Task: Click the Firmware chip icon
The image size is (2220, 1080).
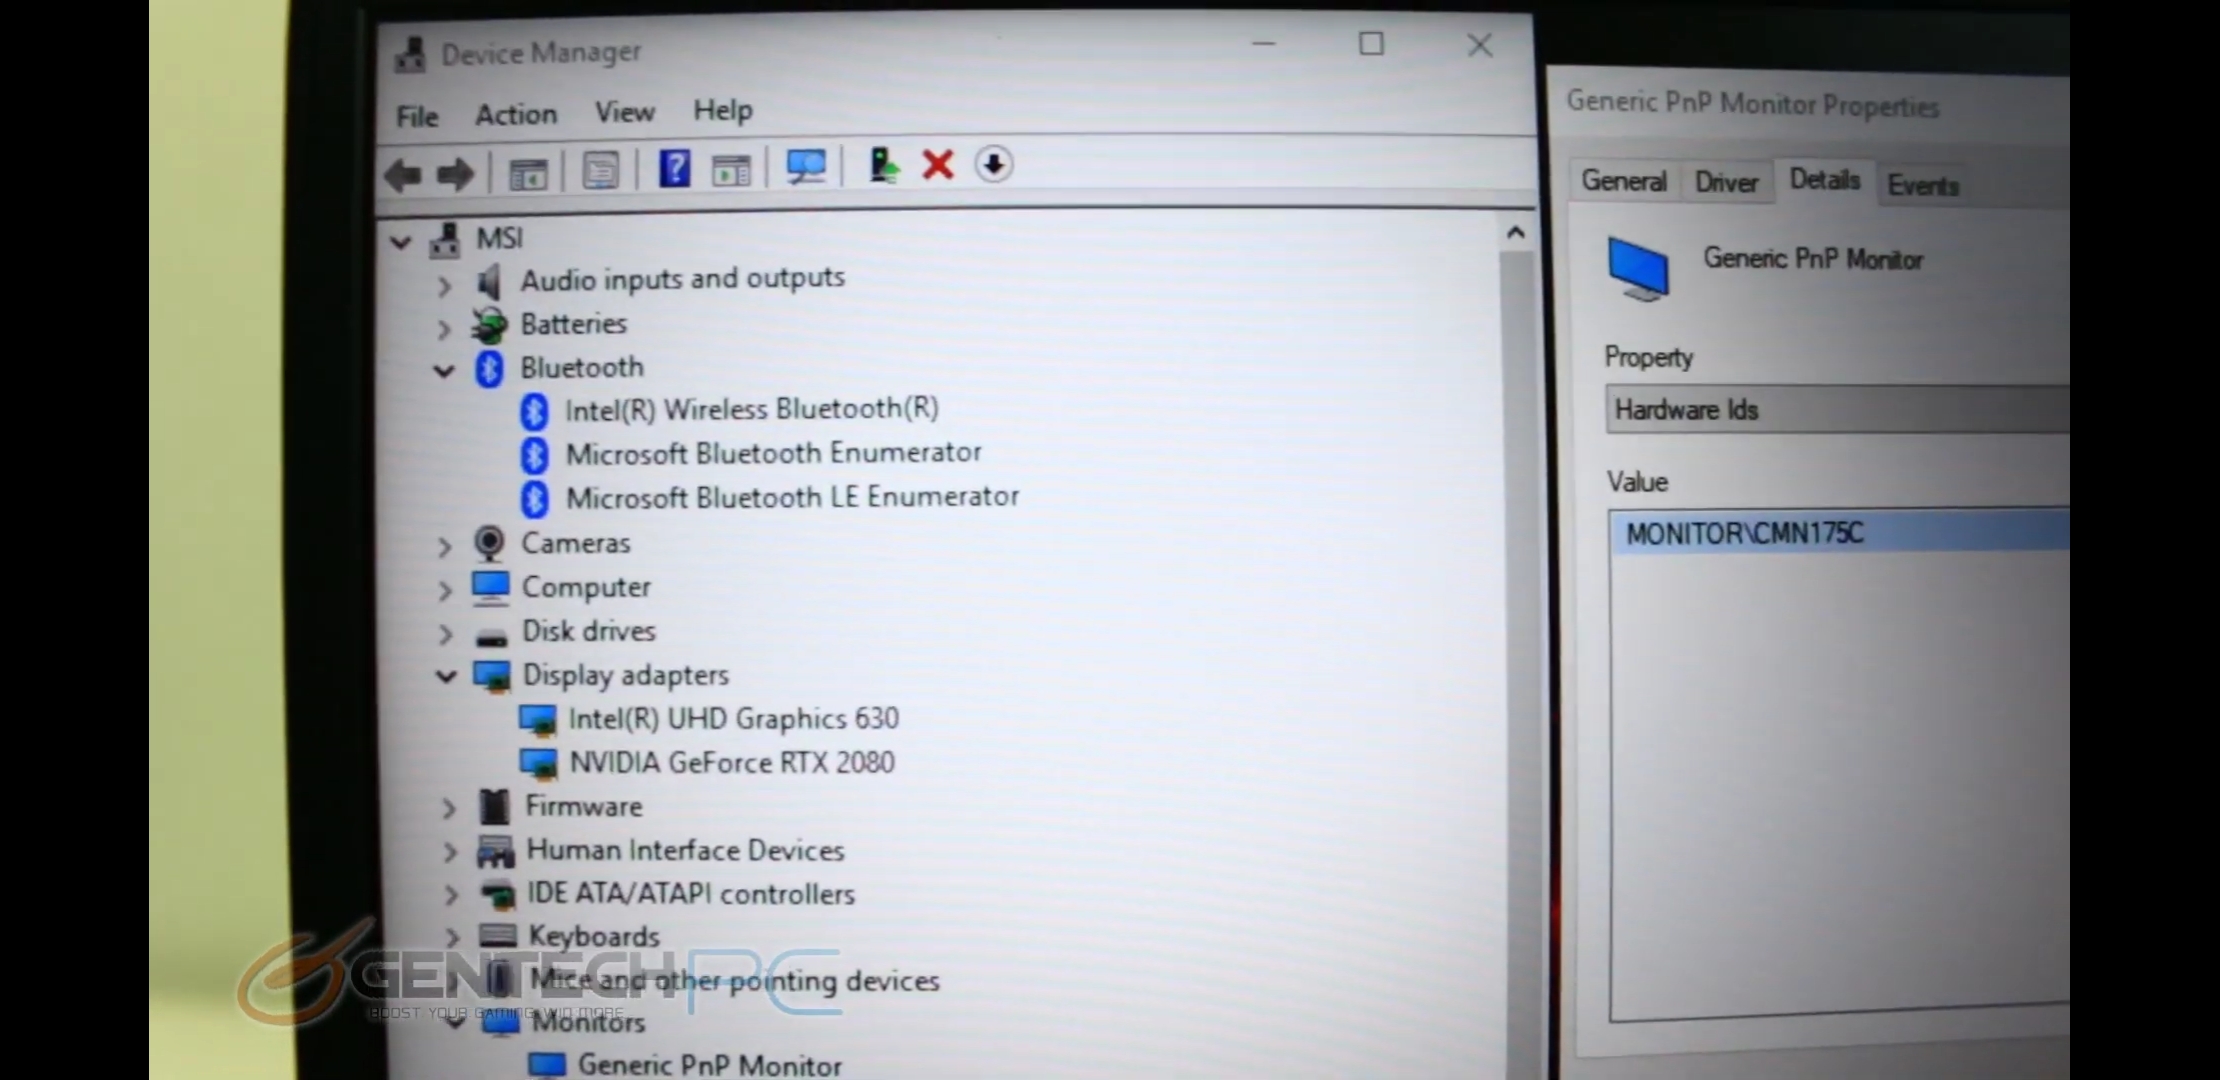Action: pyautogui.click(x=494, y=807)
